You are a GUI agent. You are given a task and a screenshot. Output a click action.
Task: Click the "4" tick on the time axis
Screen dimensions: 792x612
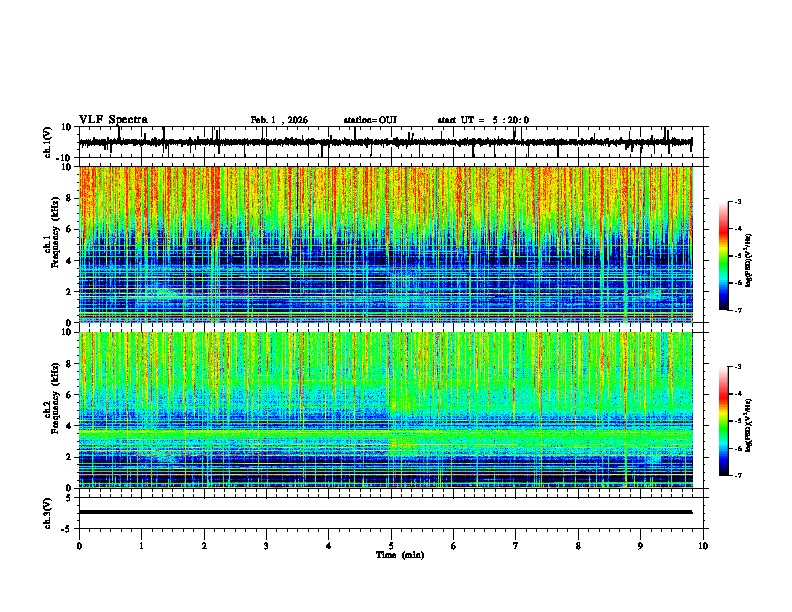tap(329, 546)
